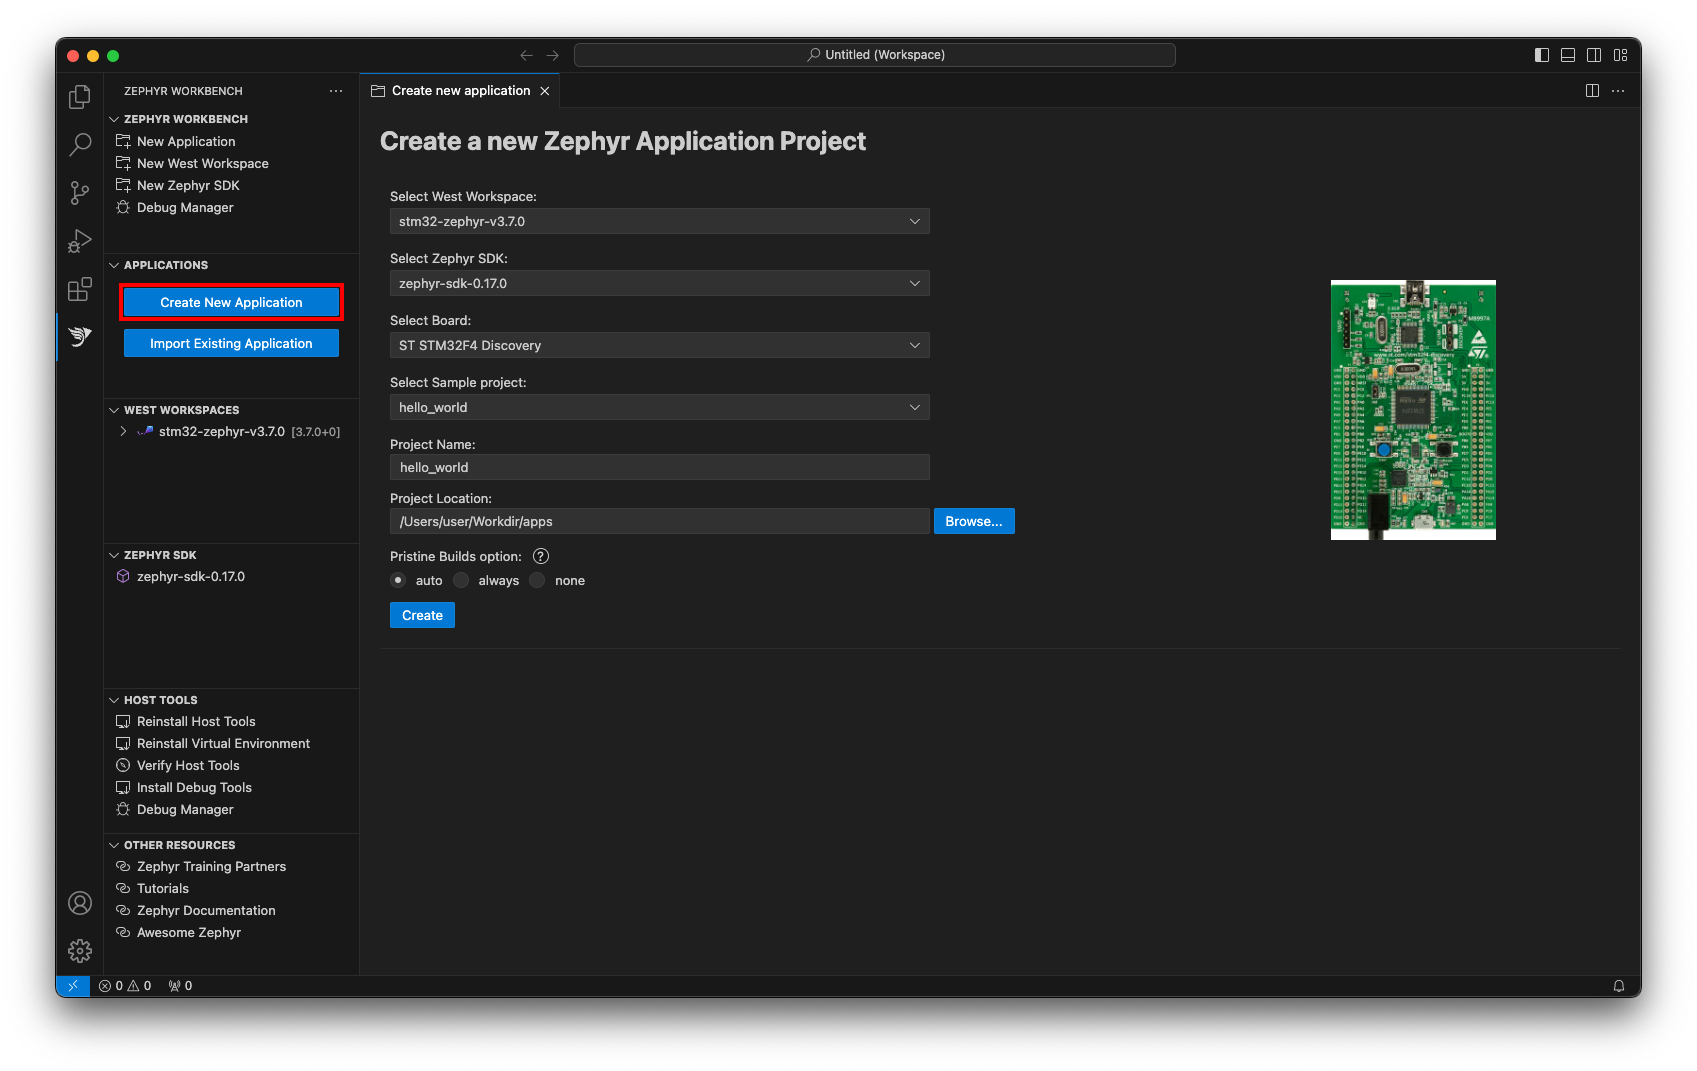Open the Explorer view in activity bar
This screenshot has width=1697, height=1071.
pos(80,97)
